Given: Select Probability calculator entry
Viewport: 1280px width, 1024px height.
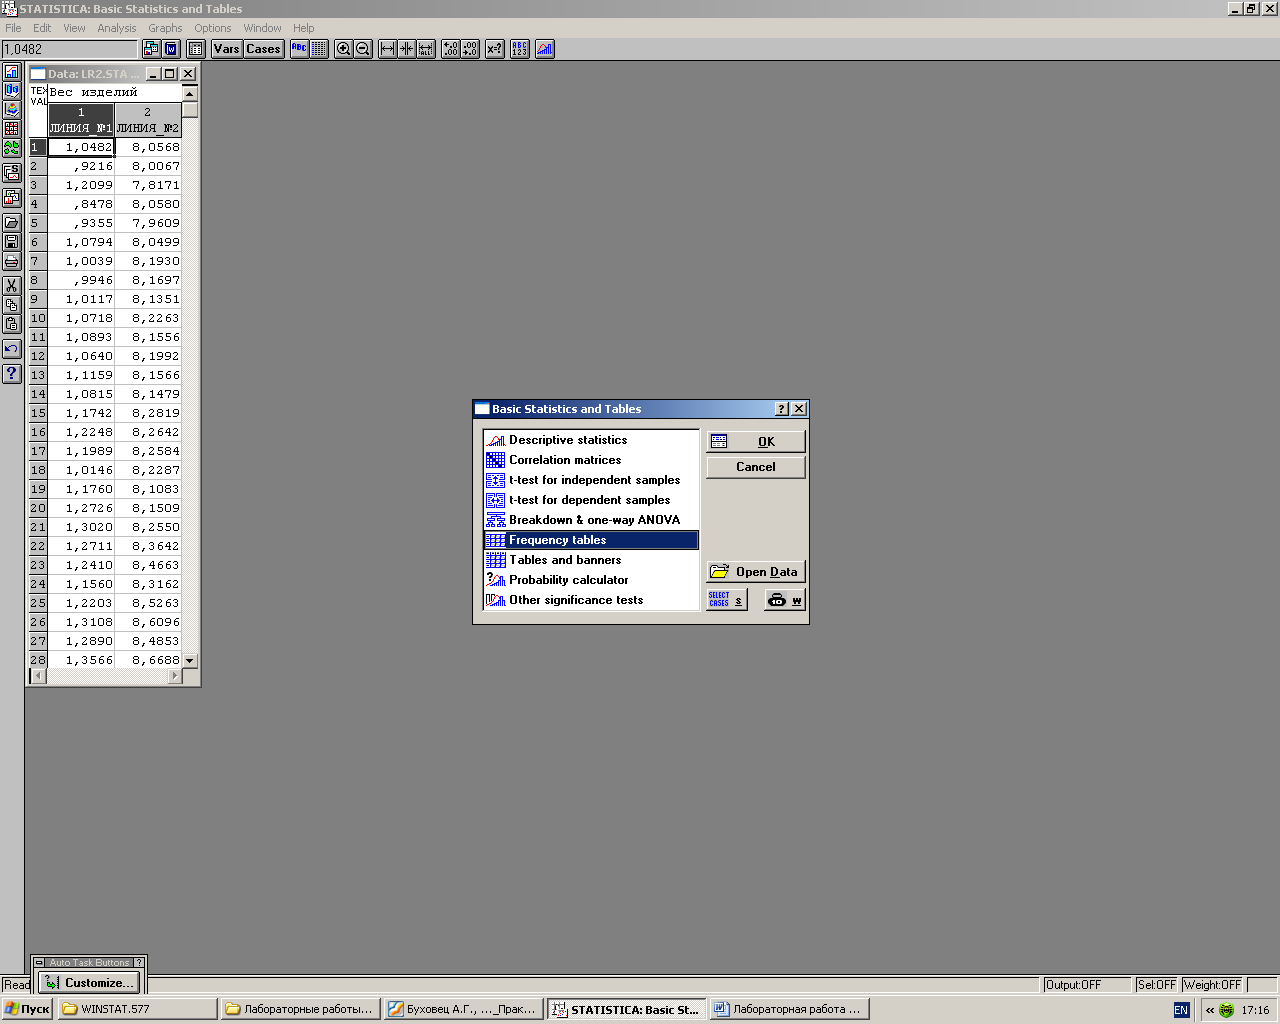Looking at the screenshot, I should tap(591, 580).
